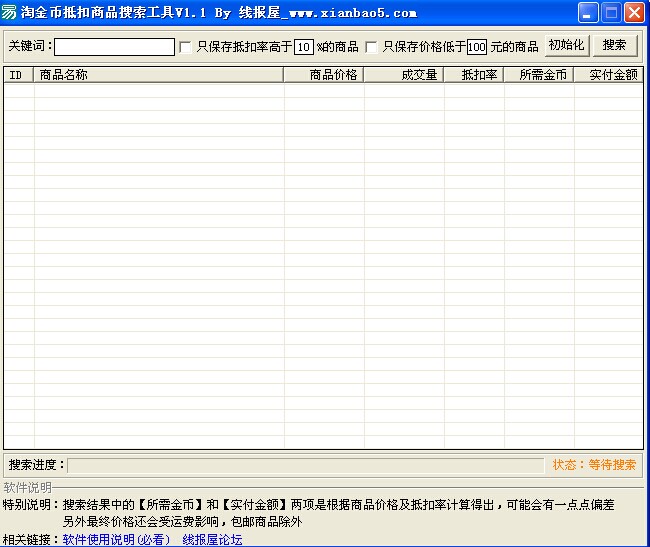Minimize the window
Viewport: 650px width, 547px height.
(588, 13)
